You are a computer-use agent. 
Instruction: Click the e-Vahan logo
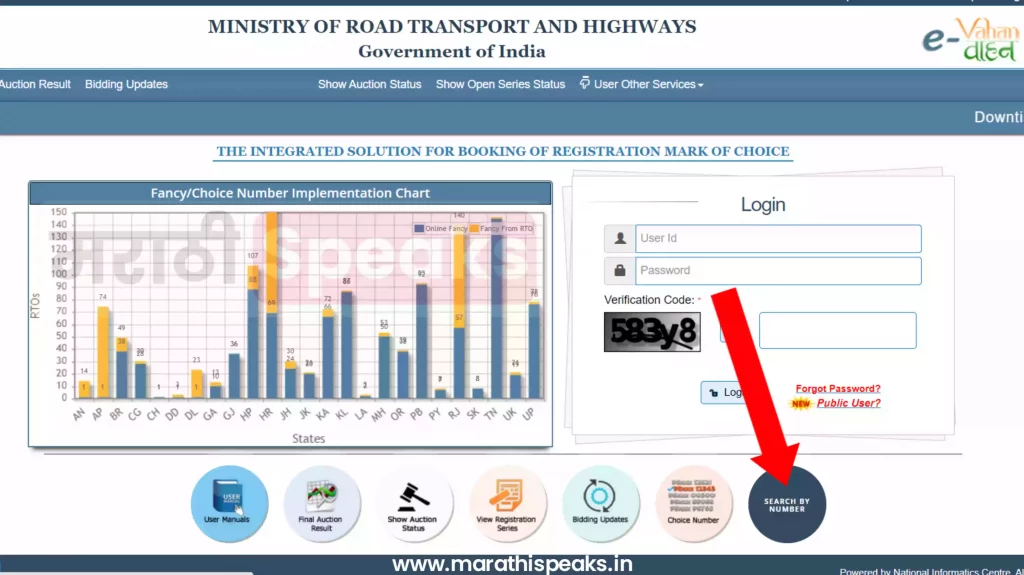pyautogui.click(x=971, y=39)
